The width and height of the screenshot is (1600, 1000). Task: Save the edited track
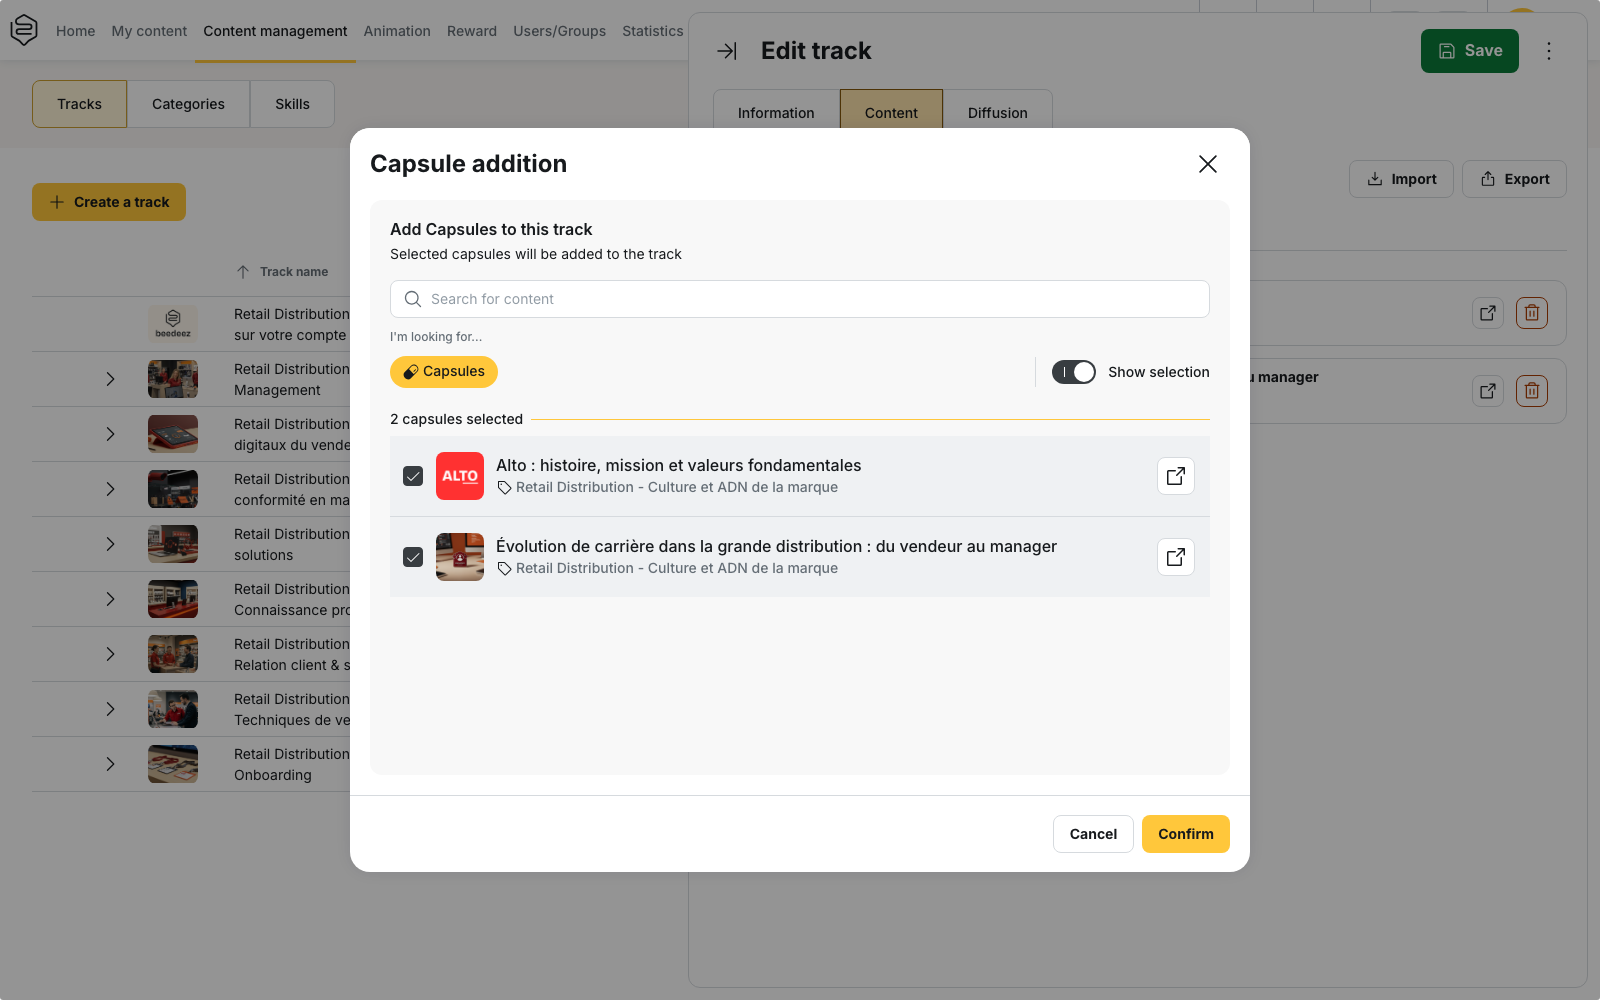[1470, 51]
